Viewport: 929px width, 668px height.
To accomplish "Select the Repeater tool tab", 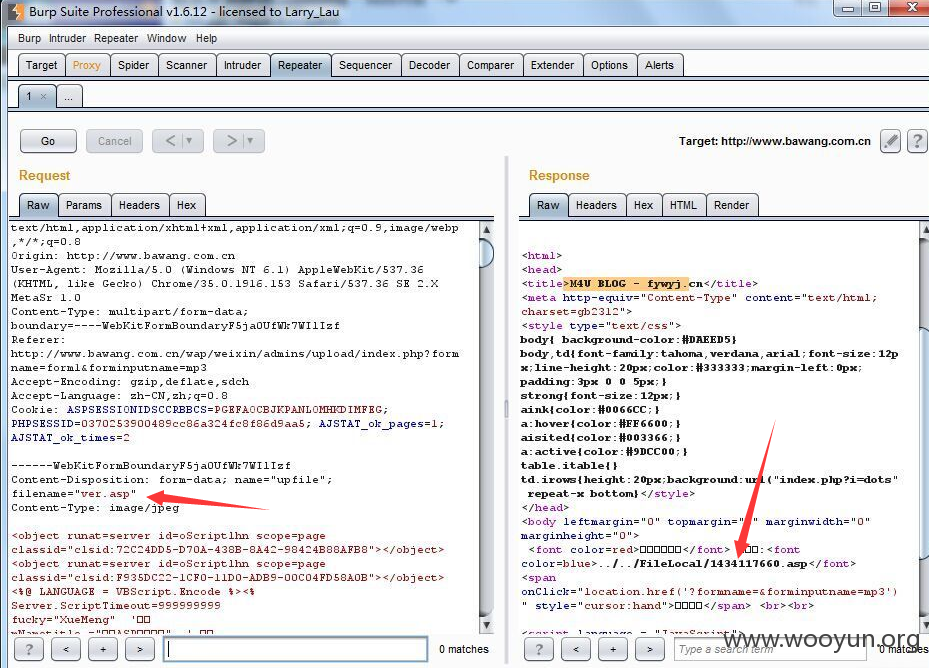I will 300,65.
